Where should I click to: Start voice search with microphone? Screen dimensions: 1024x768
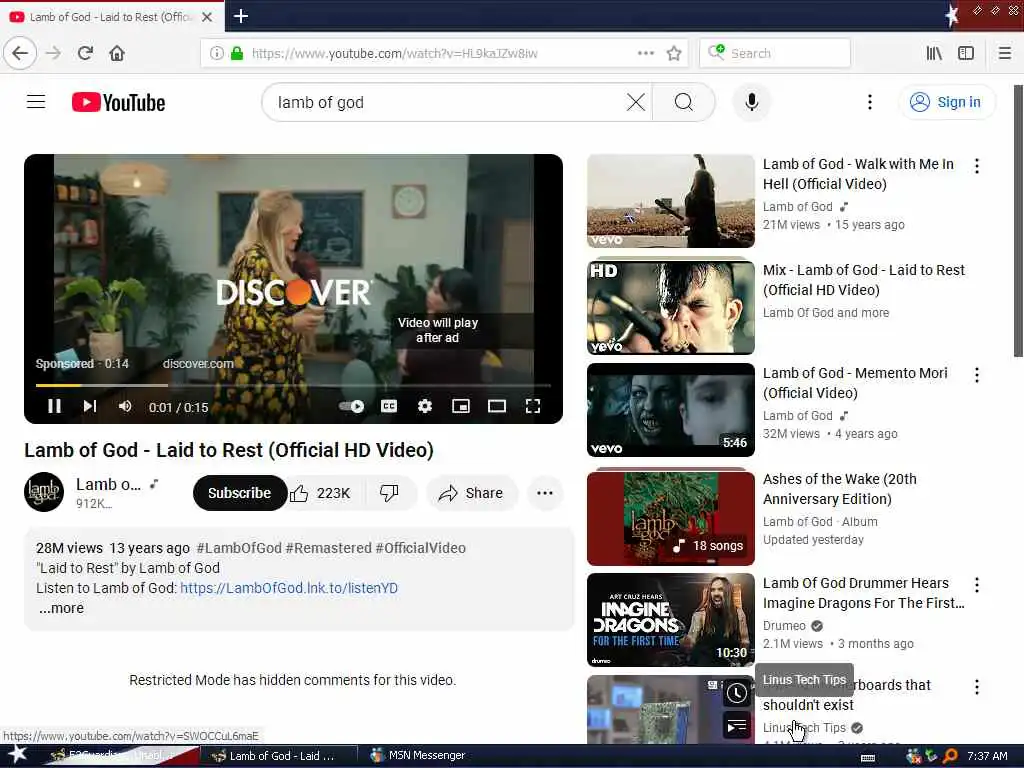tap(752, 102)
